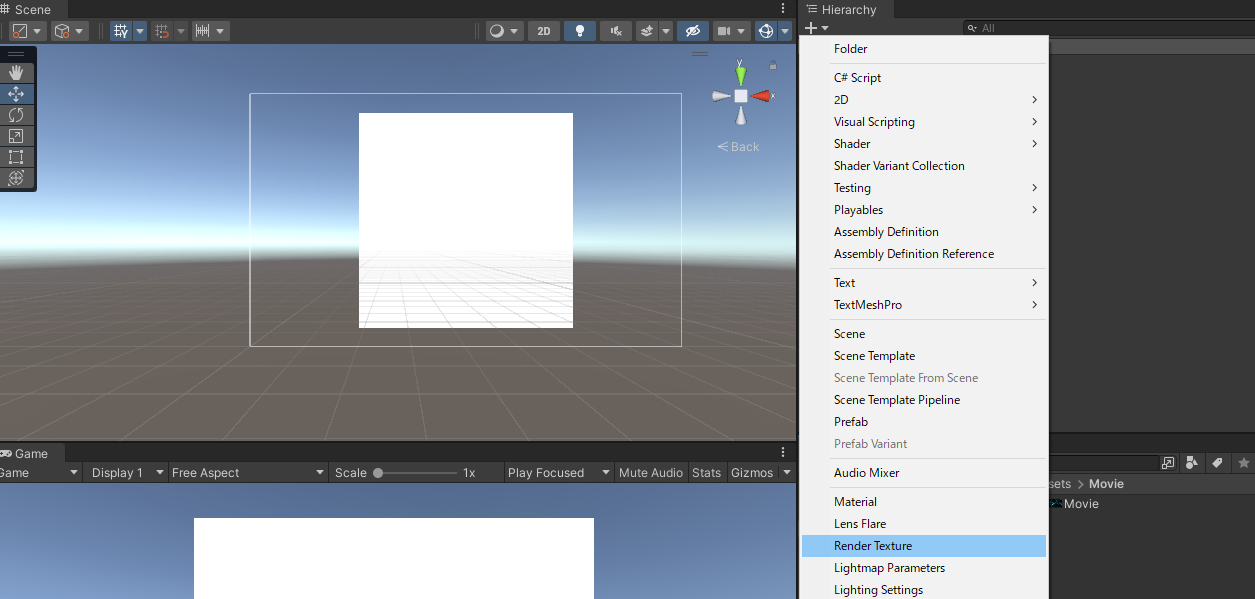Toggle scene view lighting
Screen dimensions: 1255x599
[x=579, y=30]
